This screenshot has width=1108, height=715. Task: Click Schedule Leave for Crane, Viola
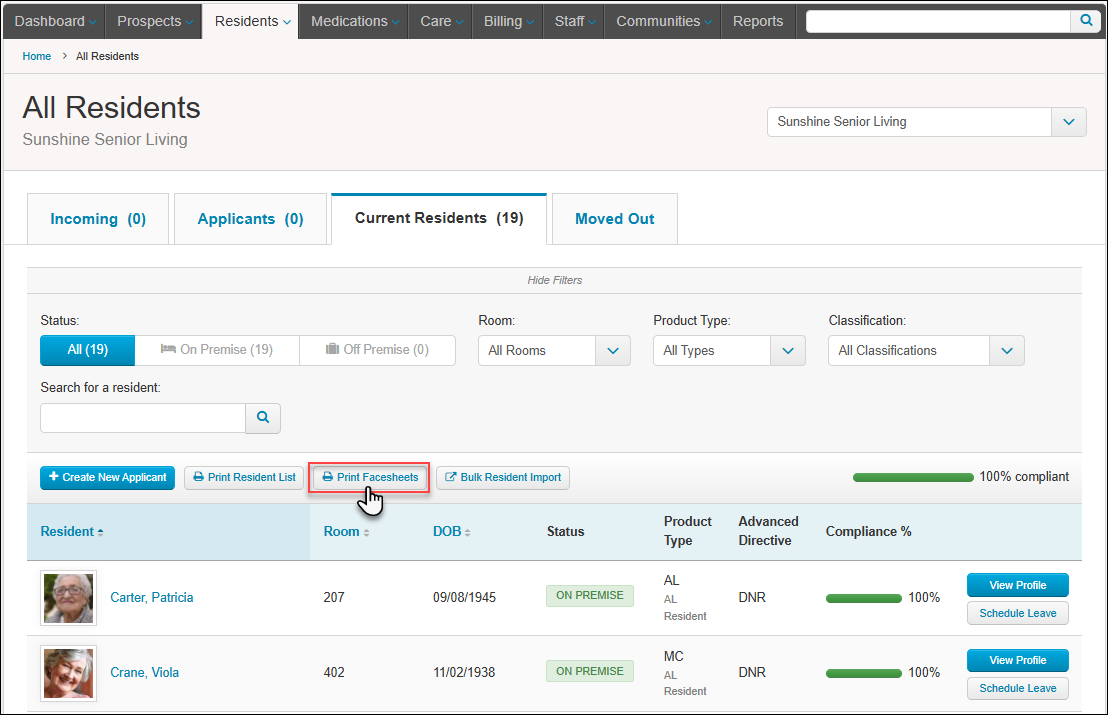pos(1018,688)
